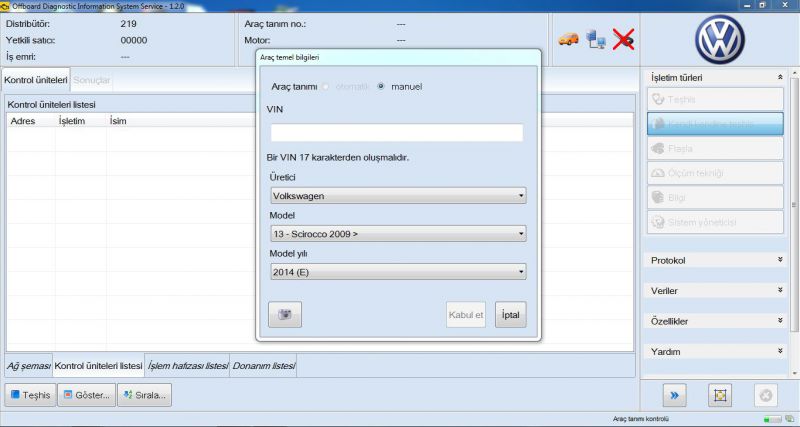The image size is (800, 427).
Task: Collapse the İşletim türleri section
Action: (780, 78)
